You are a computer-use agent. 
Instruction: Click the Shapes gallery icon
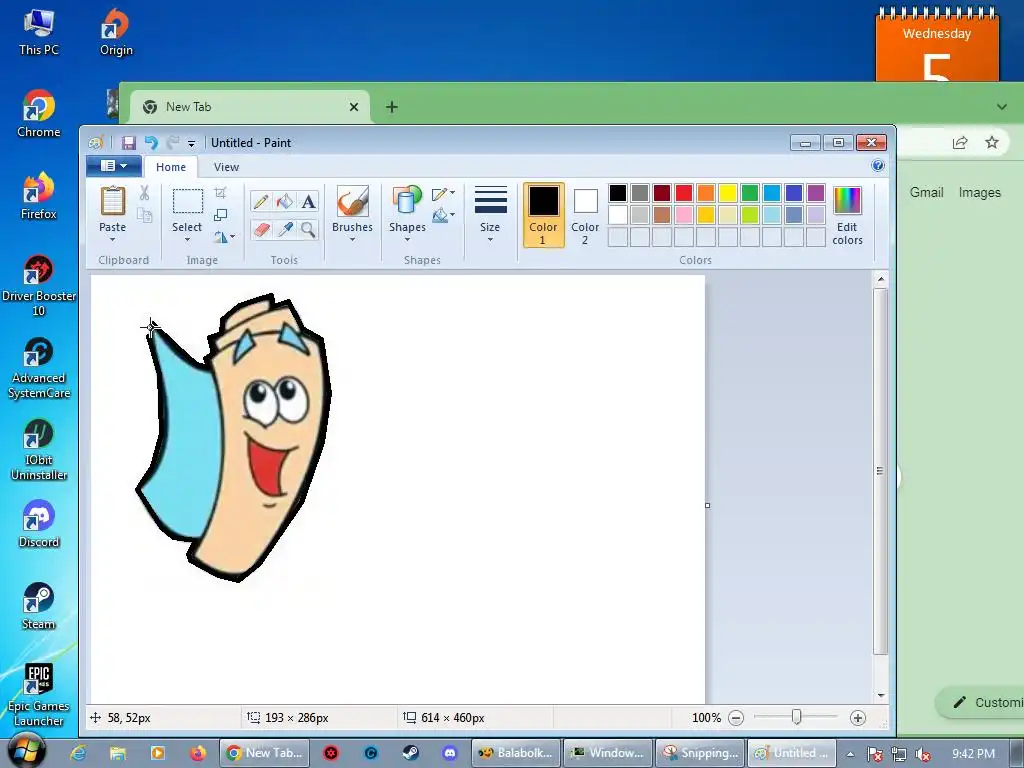(407, 201)
